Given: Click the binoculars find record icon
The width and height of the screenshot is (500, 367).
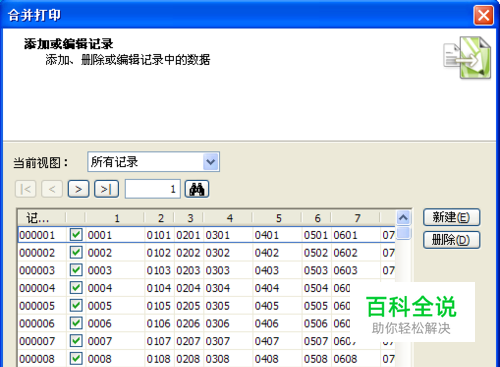Looking at the screenshot, I should click(x=197, y=189).
